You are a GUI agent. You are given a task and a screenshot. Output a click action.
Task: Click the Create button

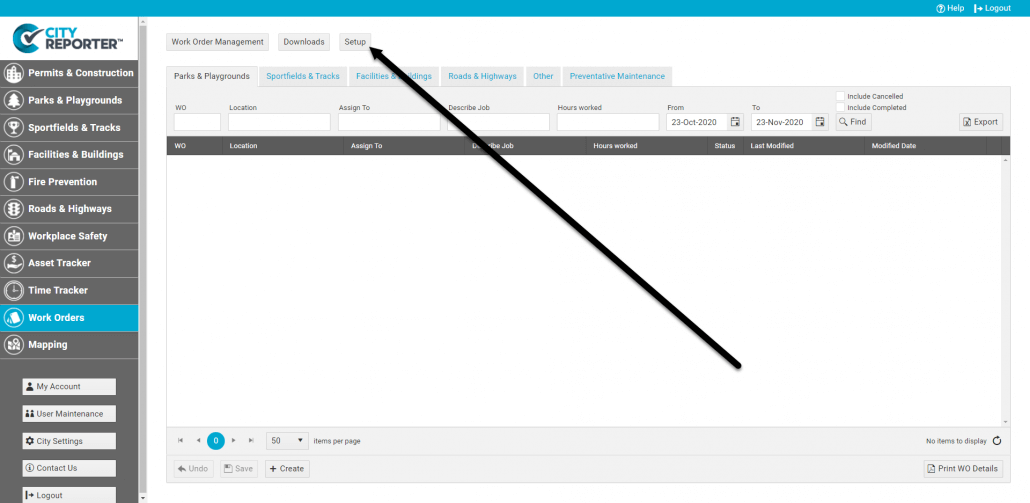click(x=287, y=468)
